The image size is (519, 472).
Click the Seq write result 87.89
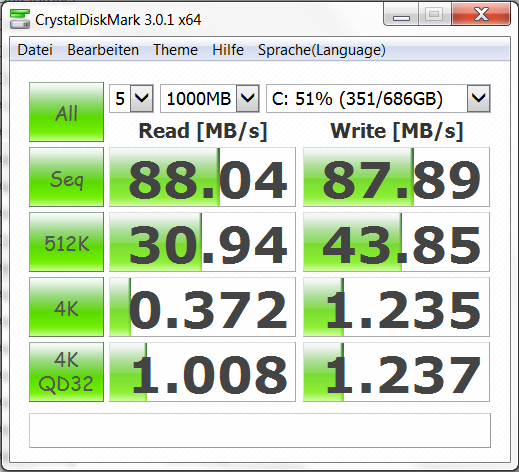396,177
